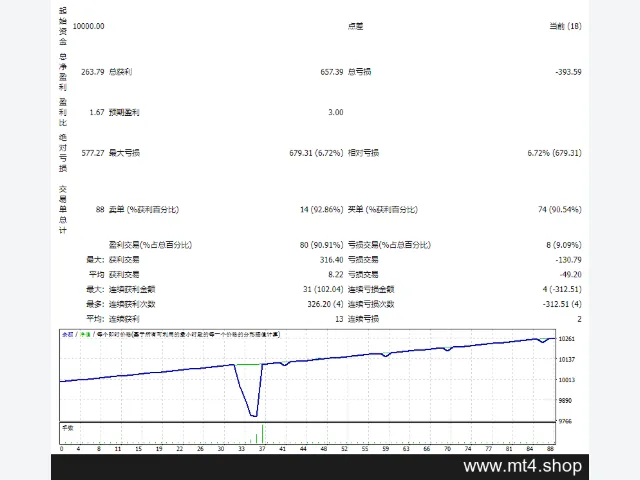Click the 总亏损 gross loss label

[x=359, y=72]
